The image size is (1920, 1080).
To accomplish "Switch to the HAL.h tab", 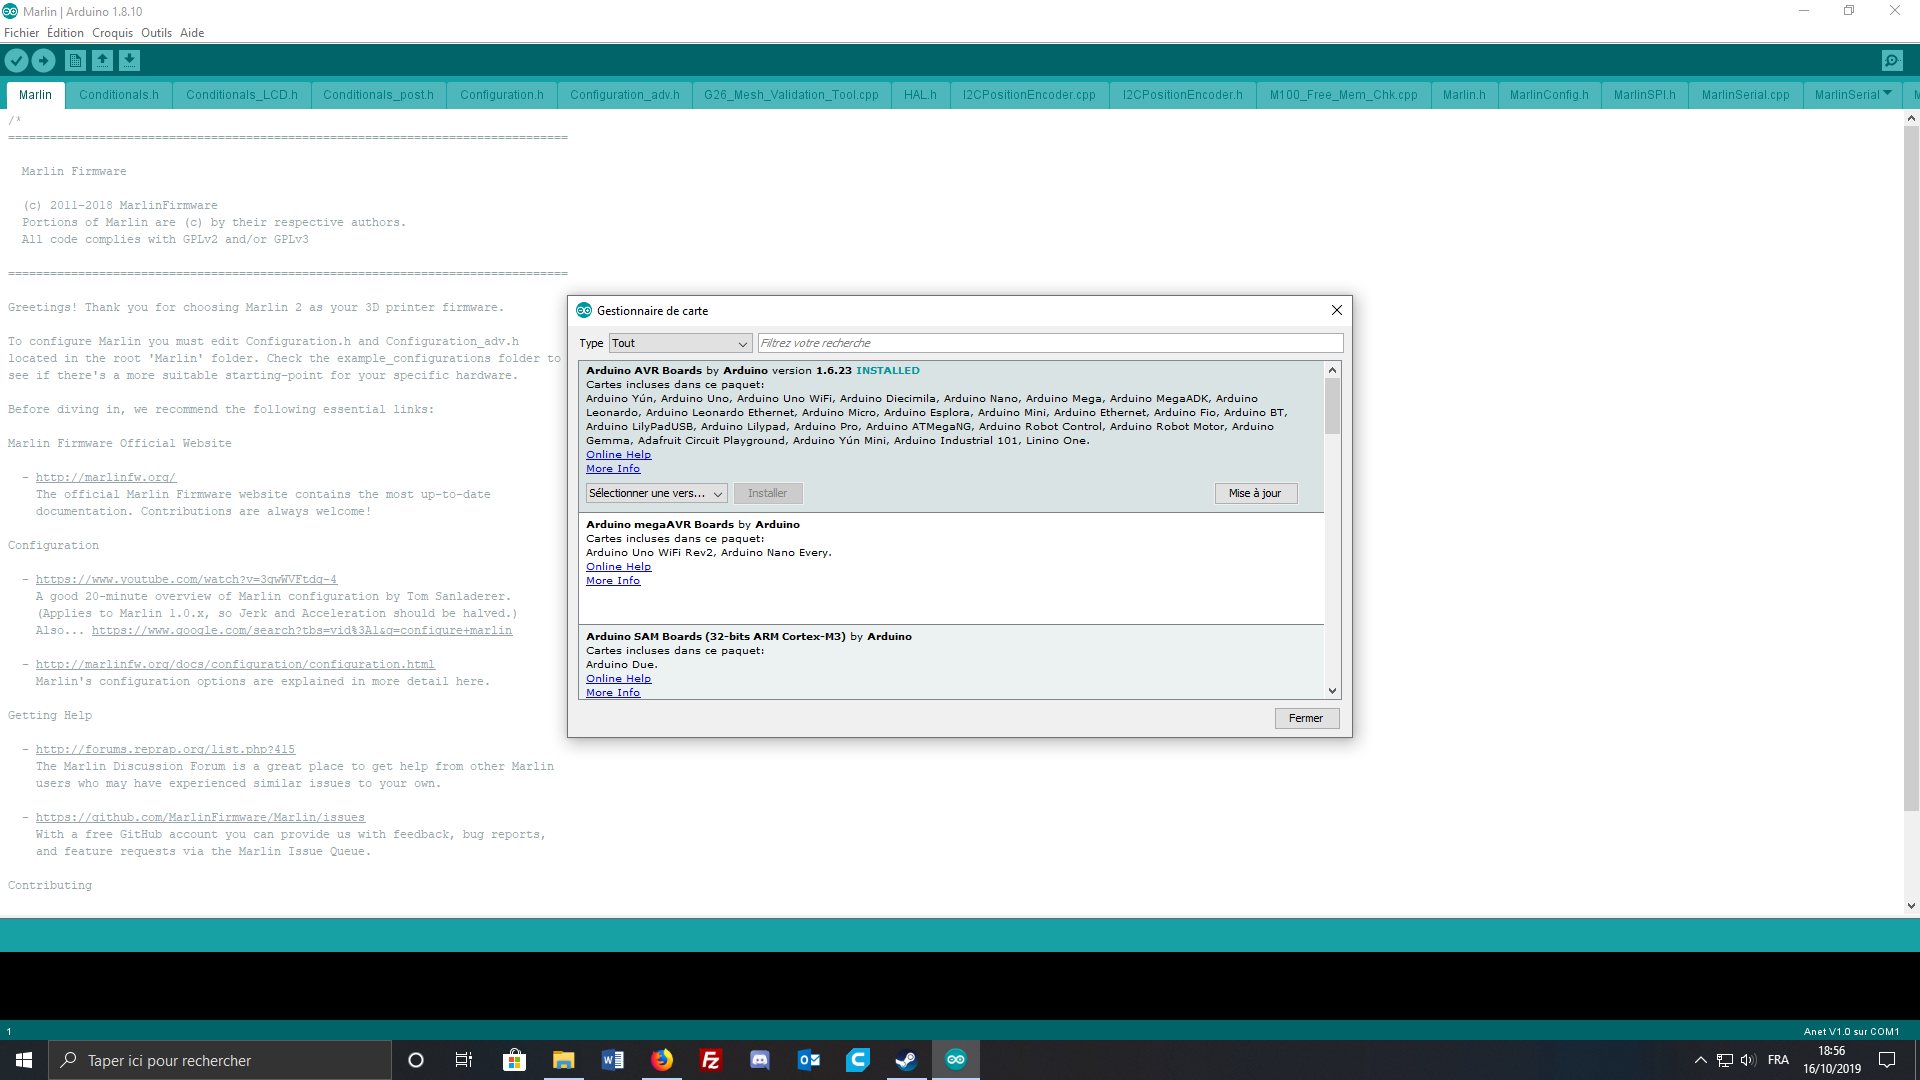I will 920,95.
